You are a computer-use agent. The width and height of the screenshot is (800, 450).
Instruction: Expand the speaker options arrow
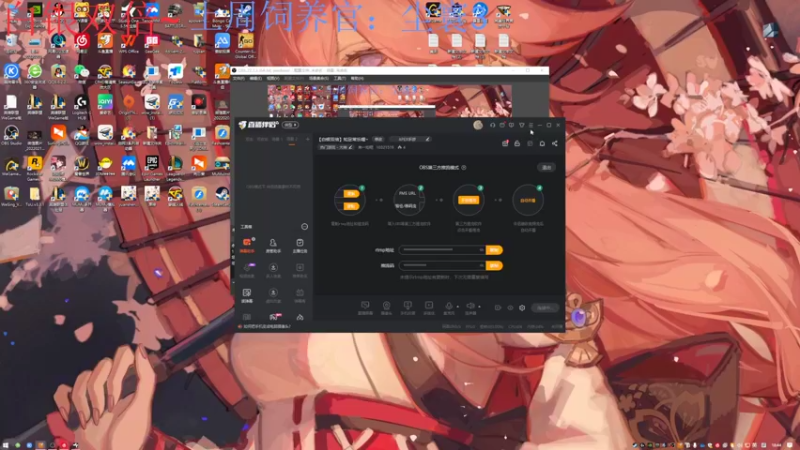click(x=479, y=307)
